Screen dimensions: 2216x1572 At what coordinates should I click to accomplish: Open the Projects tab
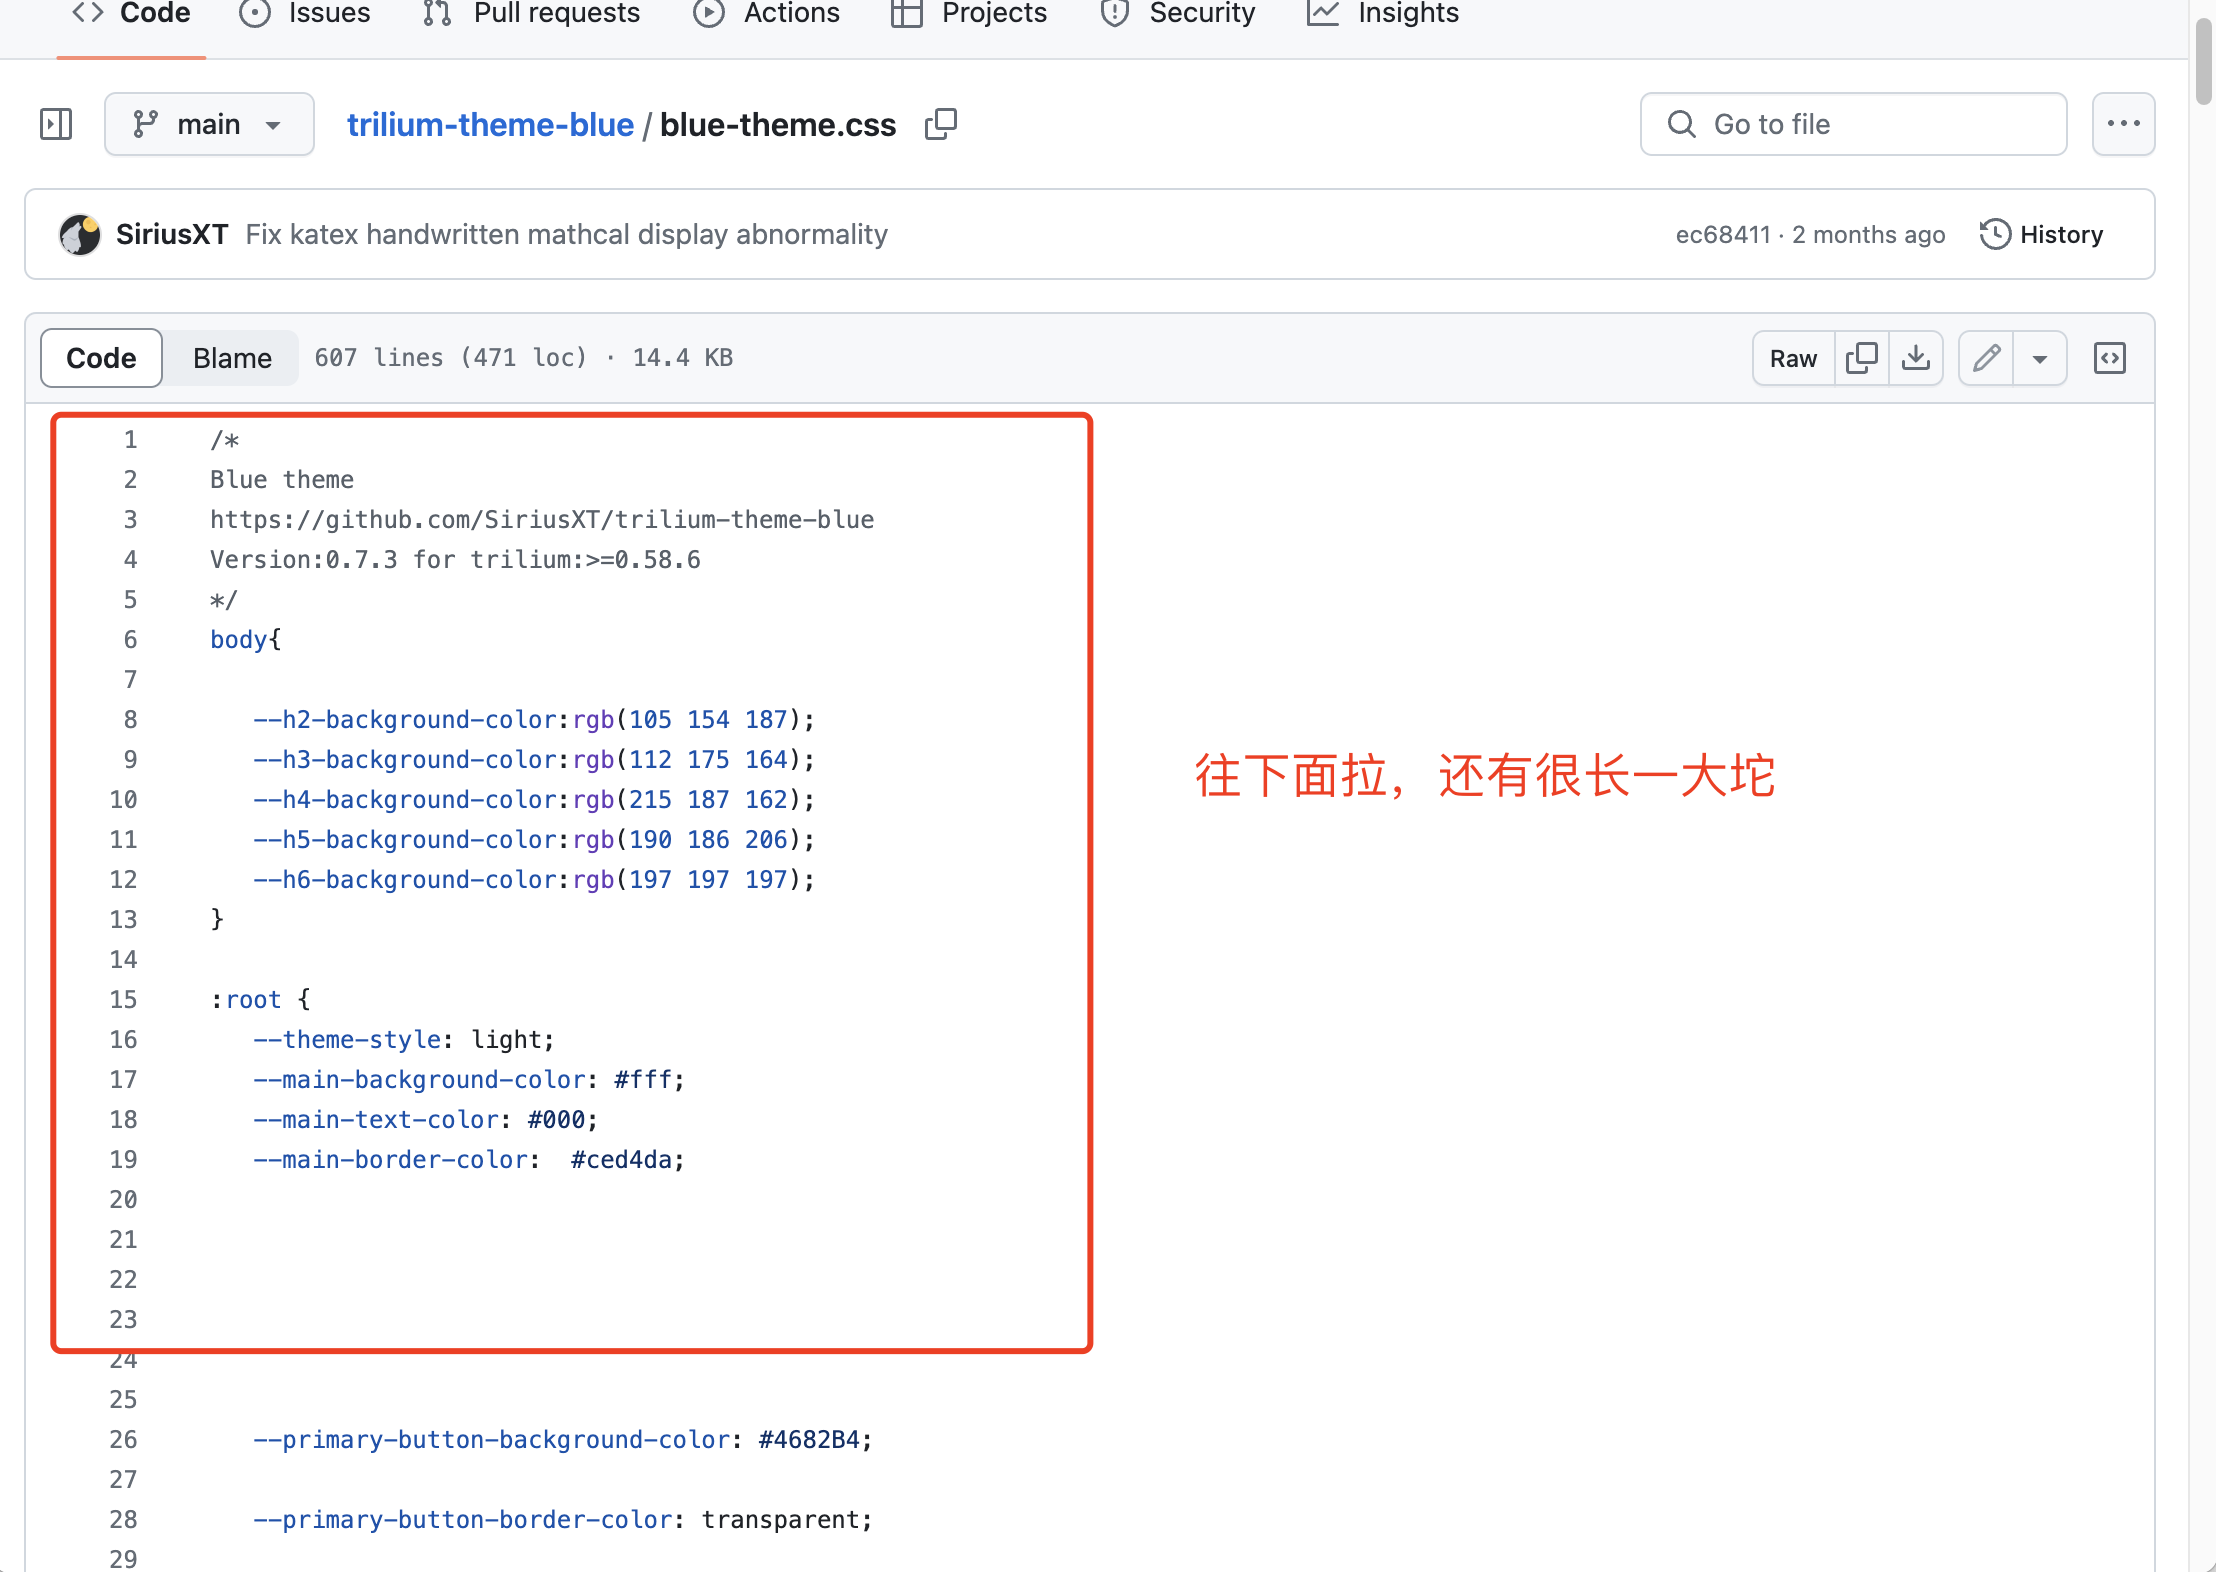pos(969,14)
